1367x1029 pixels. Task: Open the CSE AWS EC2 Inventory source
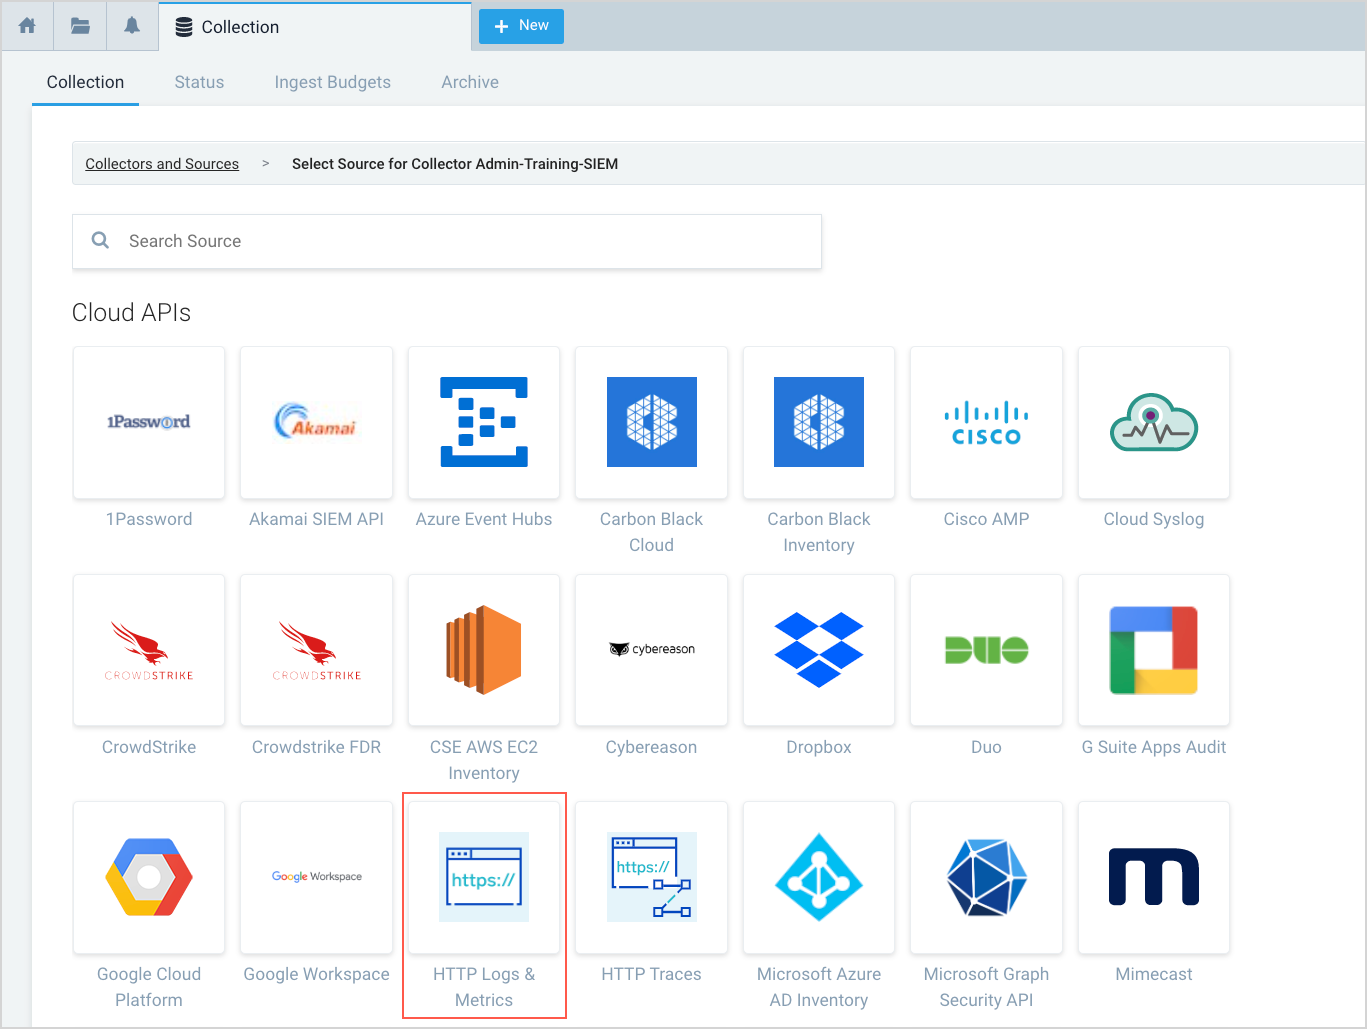pyautogui.click(x=484, y=650)
